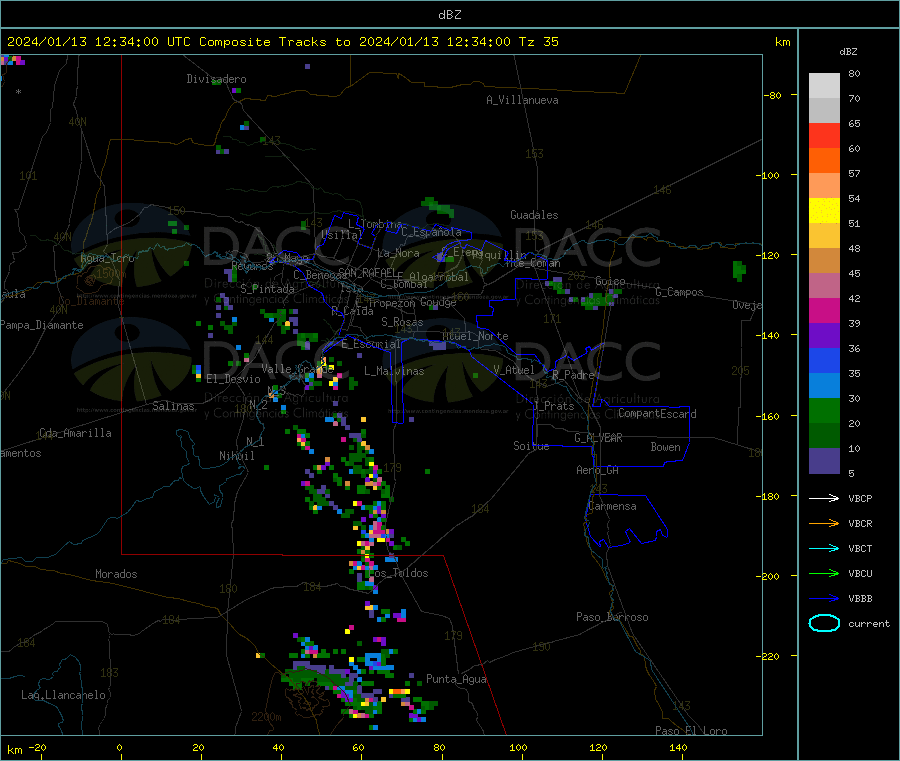Click the Salinas location label

click(173, 406)
